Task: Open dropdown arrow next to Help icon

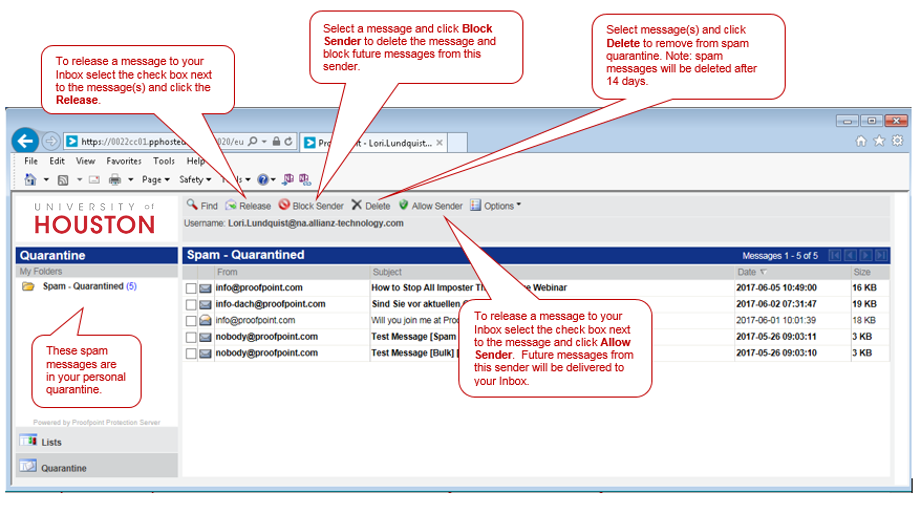Action: tap(273, 180)
